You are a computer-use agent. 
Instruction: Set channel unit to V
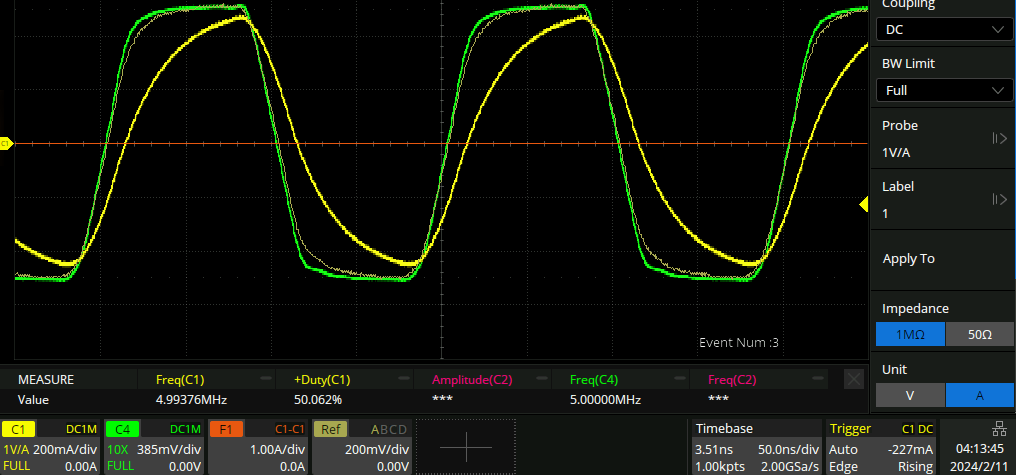(909, 395)
